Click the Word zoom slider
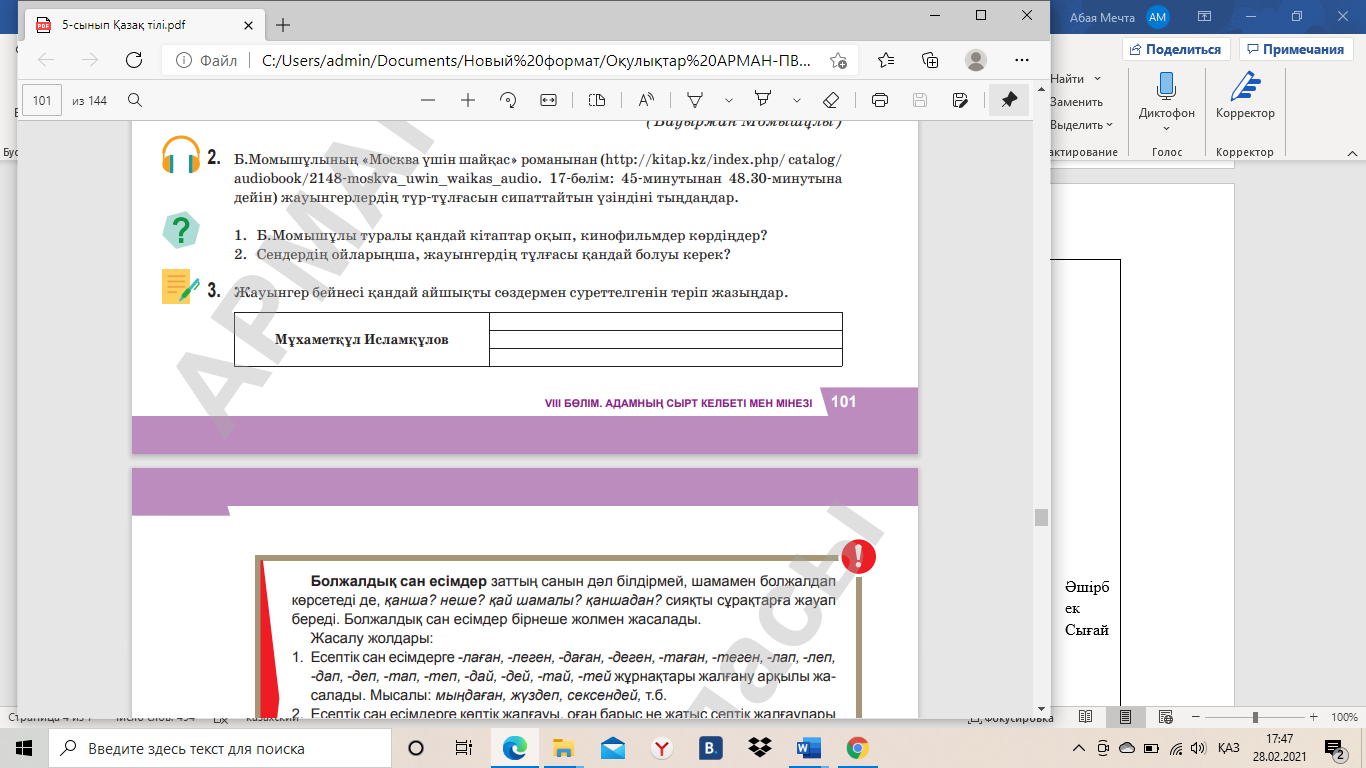Image resolution: width=1366 pixels, height=768 pixels. pyautogui.click(x=1254, y=717)
